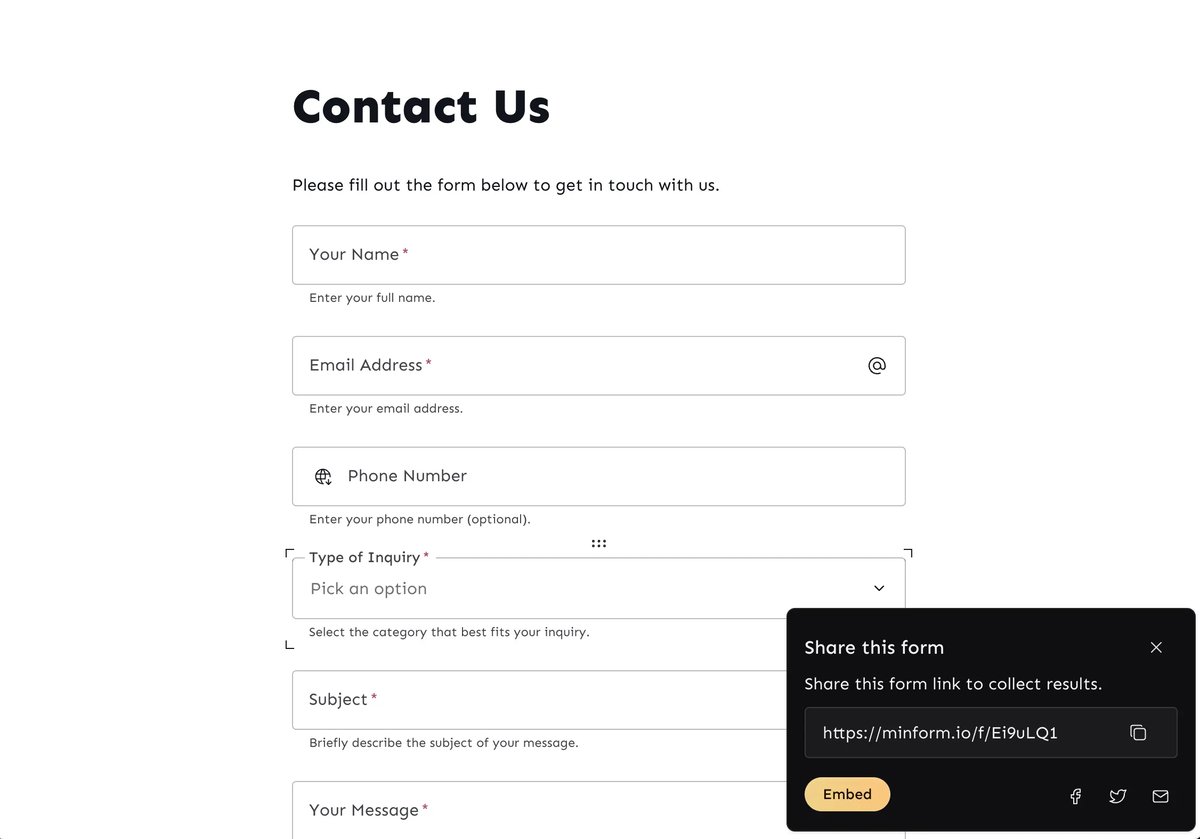The width and height of the screenshot is (1200, 839).
Task: Click the @ icon in Email Address field
Action: coord(877,366)
